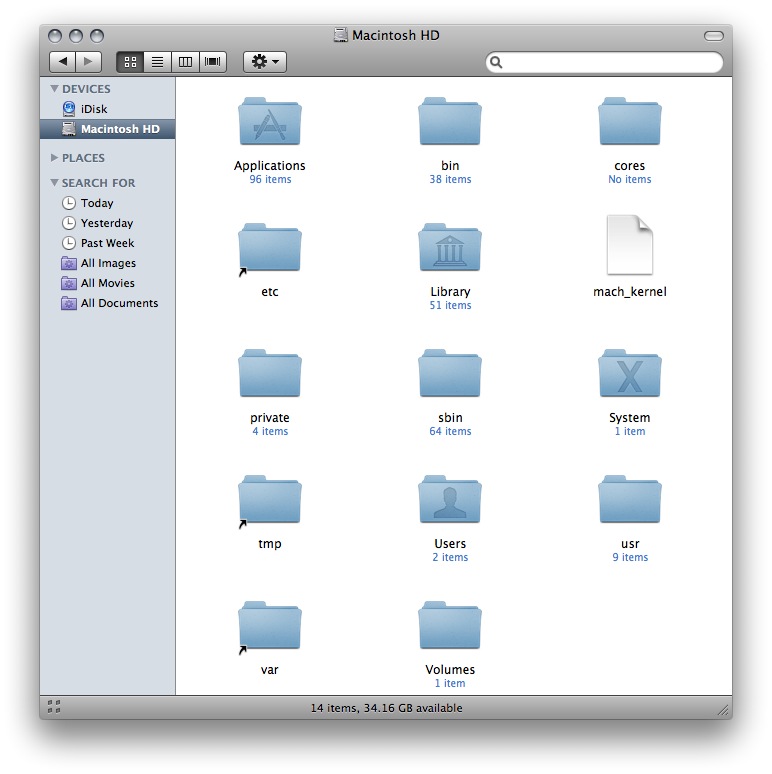This screenshot has height=774, width=772.
Task: Click the '51 items' count text
Action: tap(450, 305)
